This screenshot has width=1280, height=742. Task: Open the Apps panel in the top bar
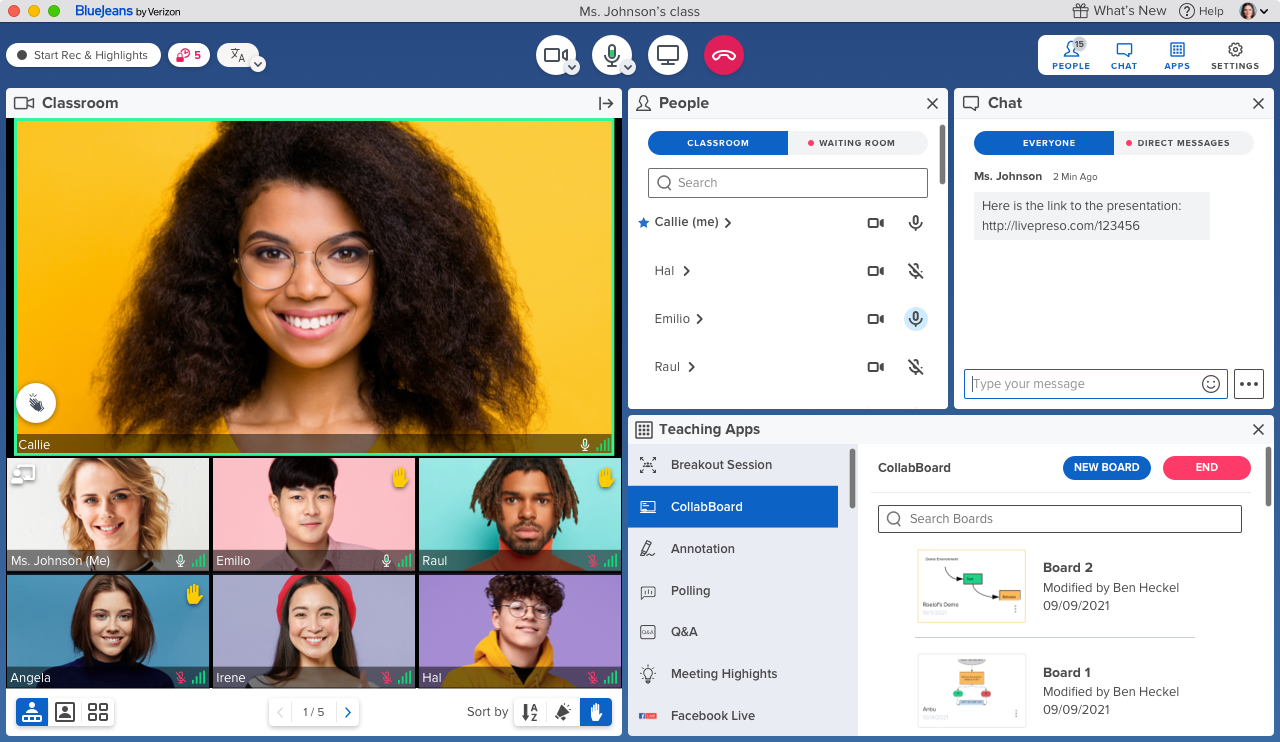coord(1176,55)
